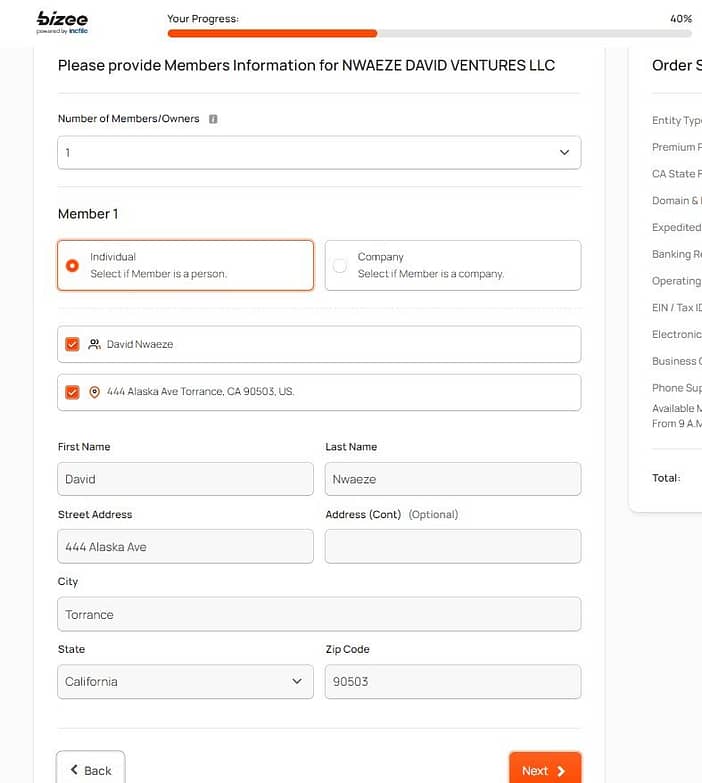
Task: Select the Individual member radio option
Action: coord(72,266)
